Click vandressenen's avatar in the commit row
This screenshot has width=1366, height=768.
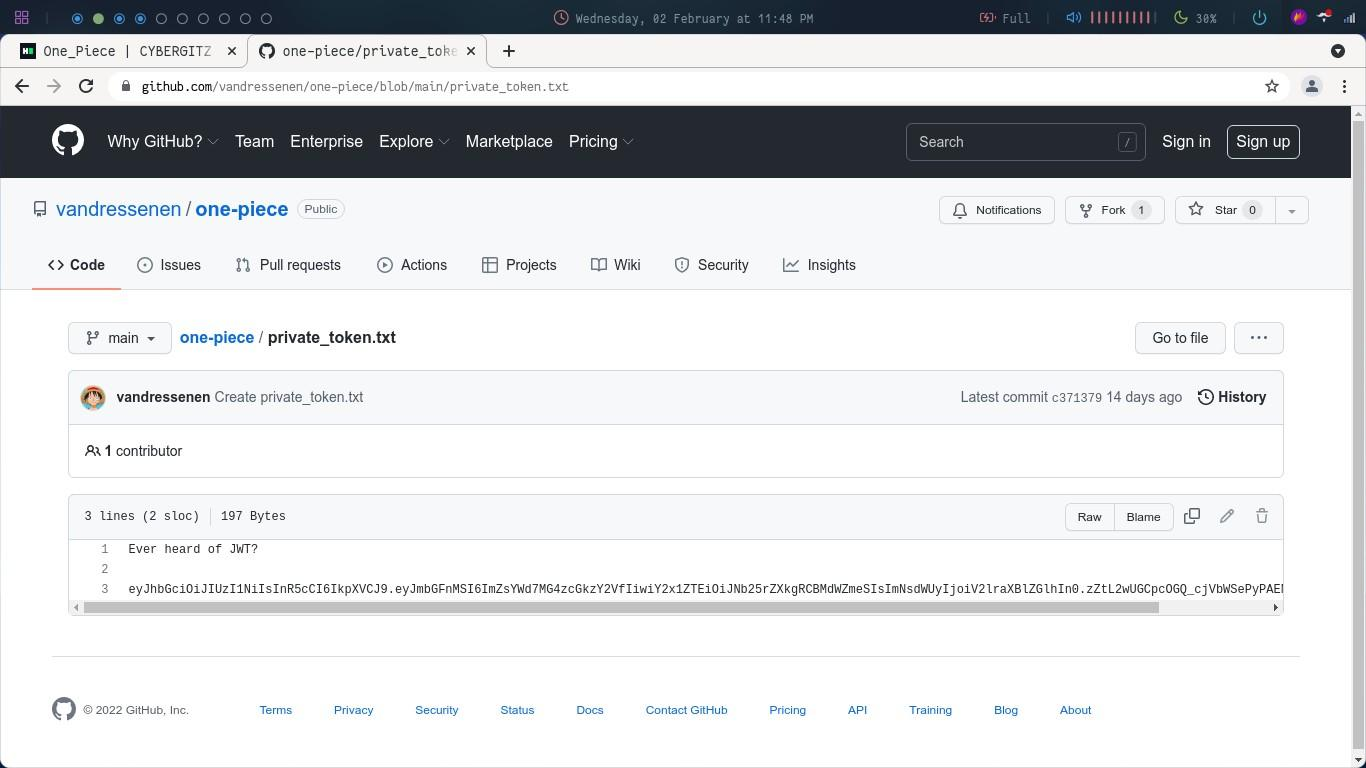pyautogui.click(x=93, y=397)
